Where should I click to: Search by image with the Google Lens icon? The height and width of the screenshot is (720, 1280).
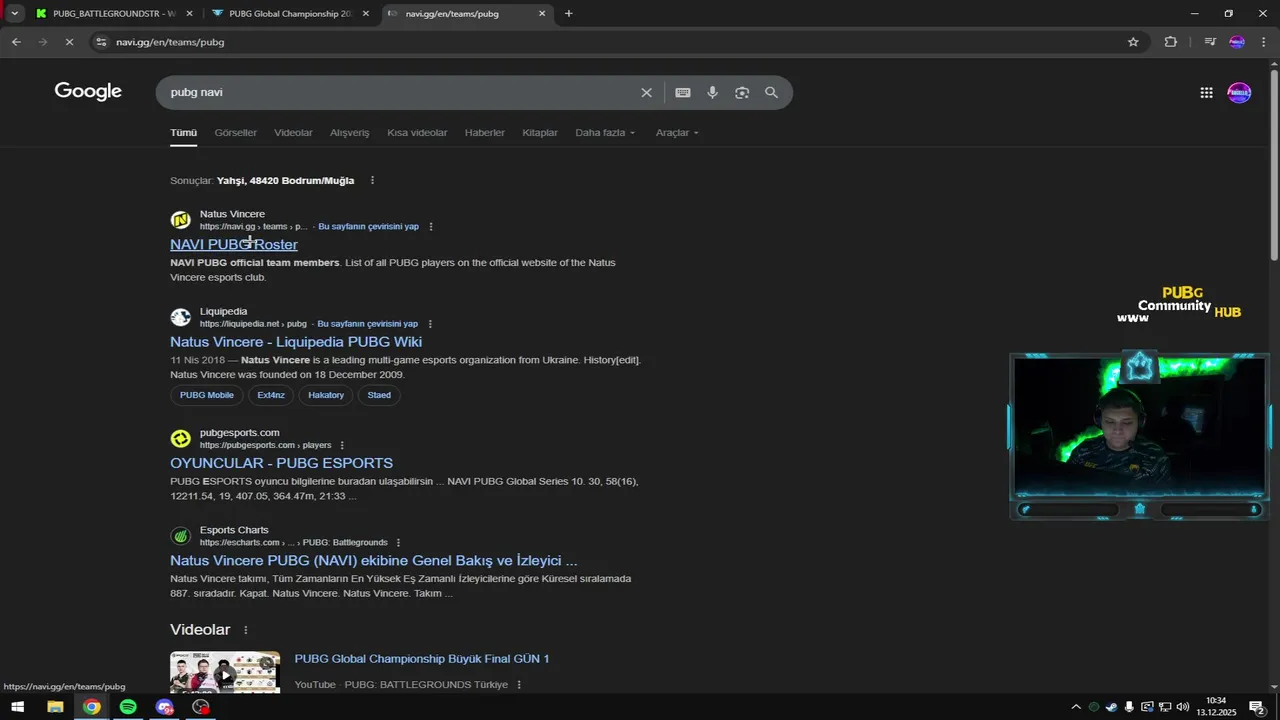click(x=742, y=93)
